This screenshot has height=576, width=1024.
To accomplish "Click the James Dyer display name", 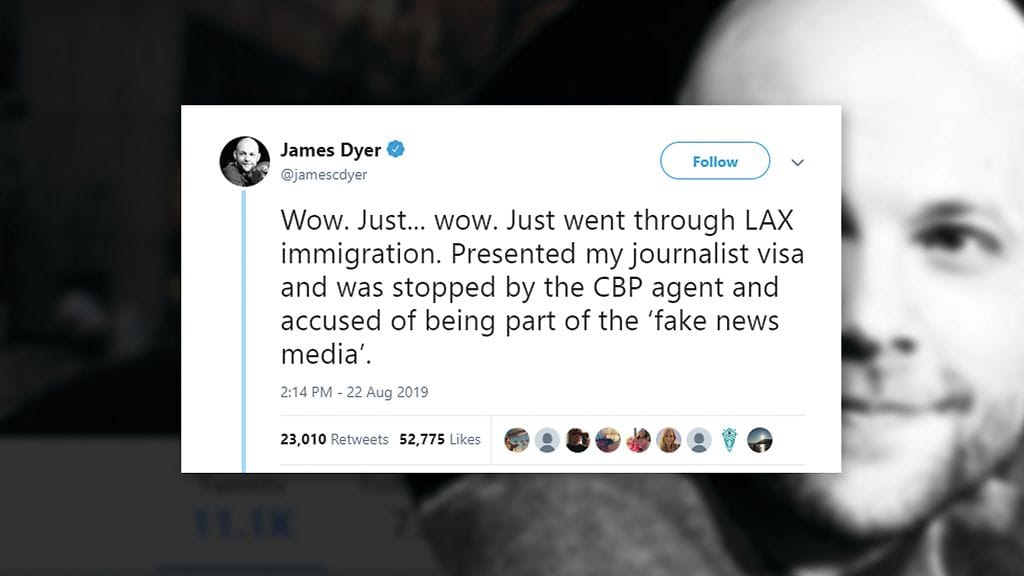I will pos(330,150).
